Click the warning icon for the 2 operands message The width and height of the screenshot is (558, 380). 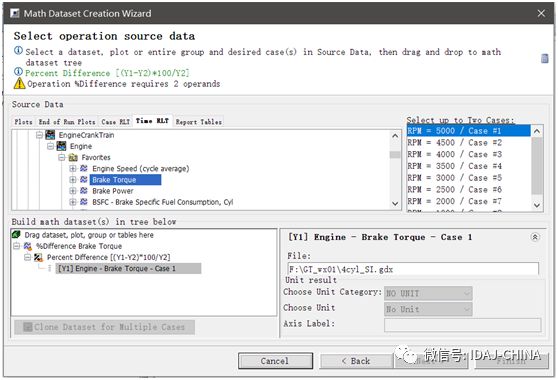(20, 84)
